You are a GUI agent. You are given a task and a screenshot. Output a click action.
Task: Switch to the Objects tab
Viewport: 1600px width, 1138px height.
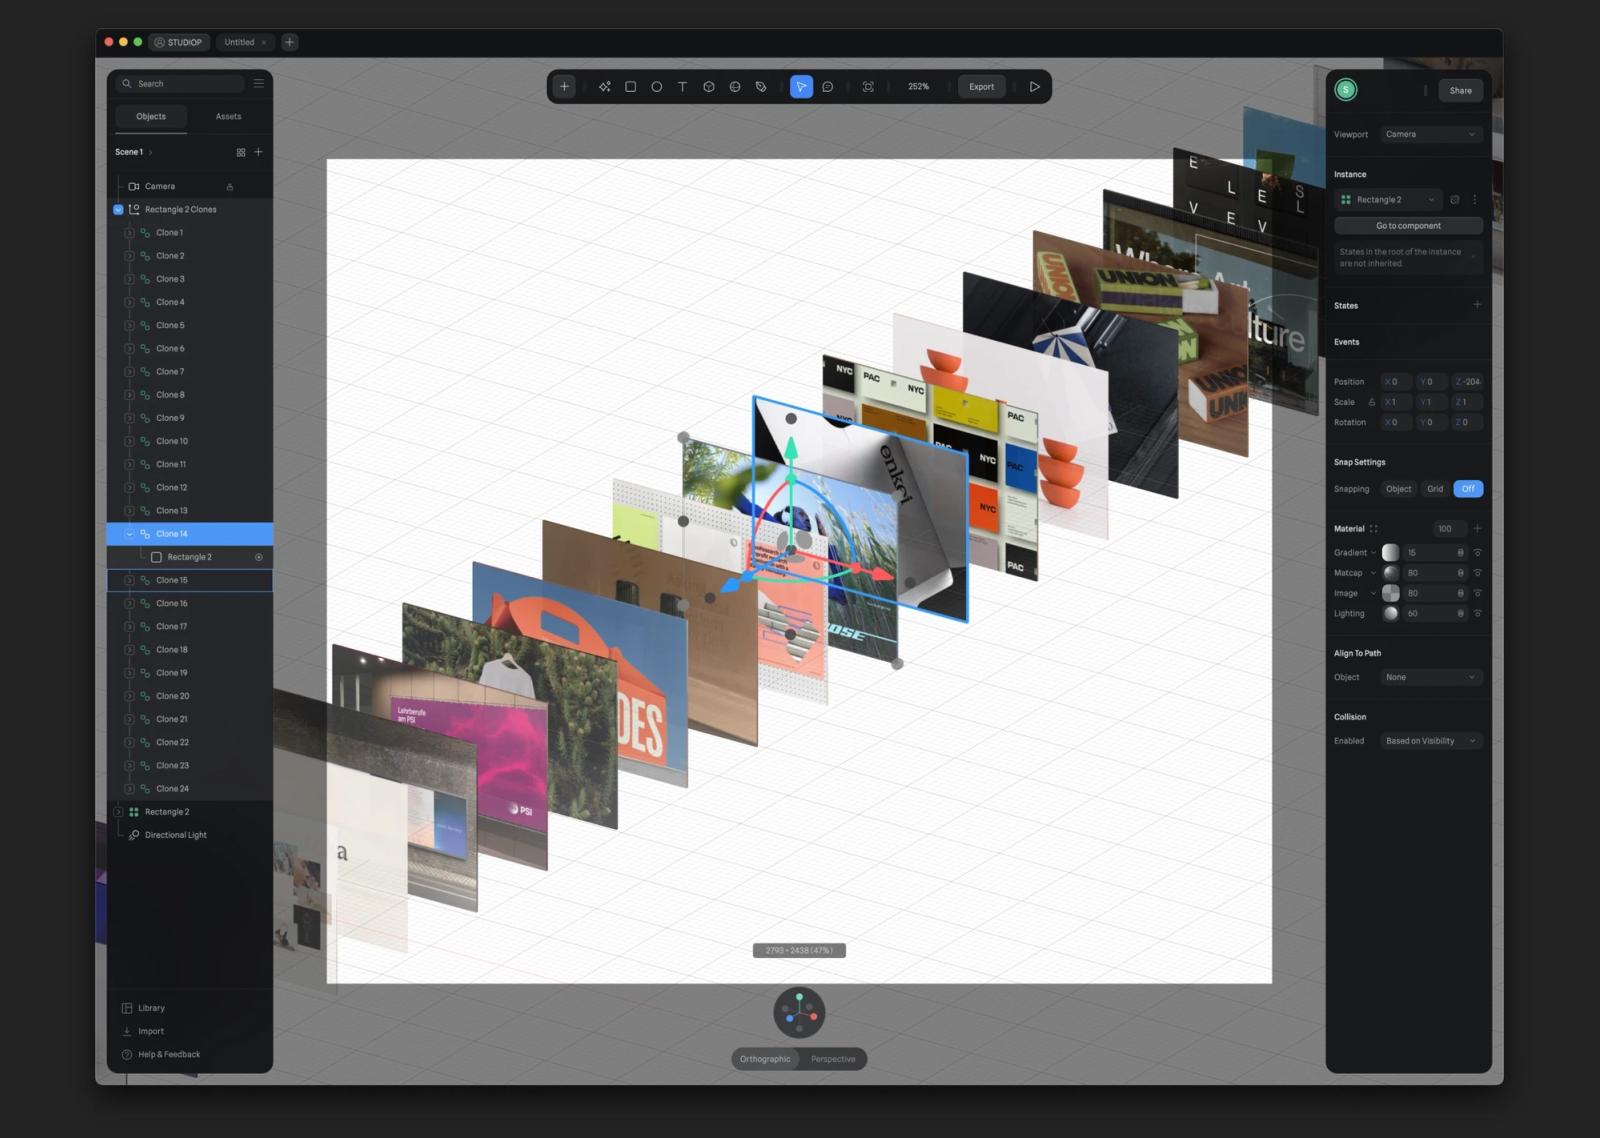pos(151,117)
